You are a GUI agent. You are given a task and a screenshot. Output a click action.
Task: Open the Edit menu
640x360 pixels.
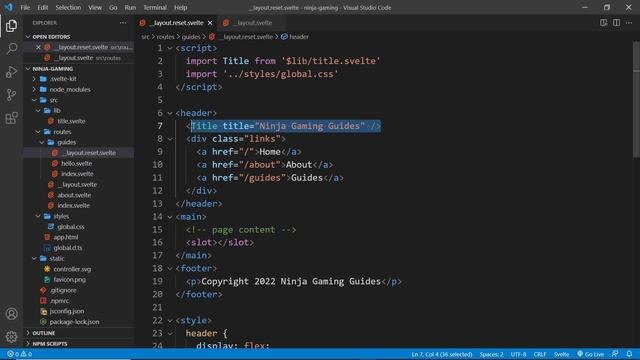[x=42, y=7]
